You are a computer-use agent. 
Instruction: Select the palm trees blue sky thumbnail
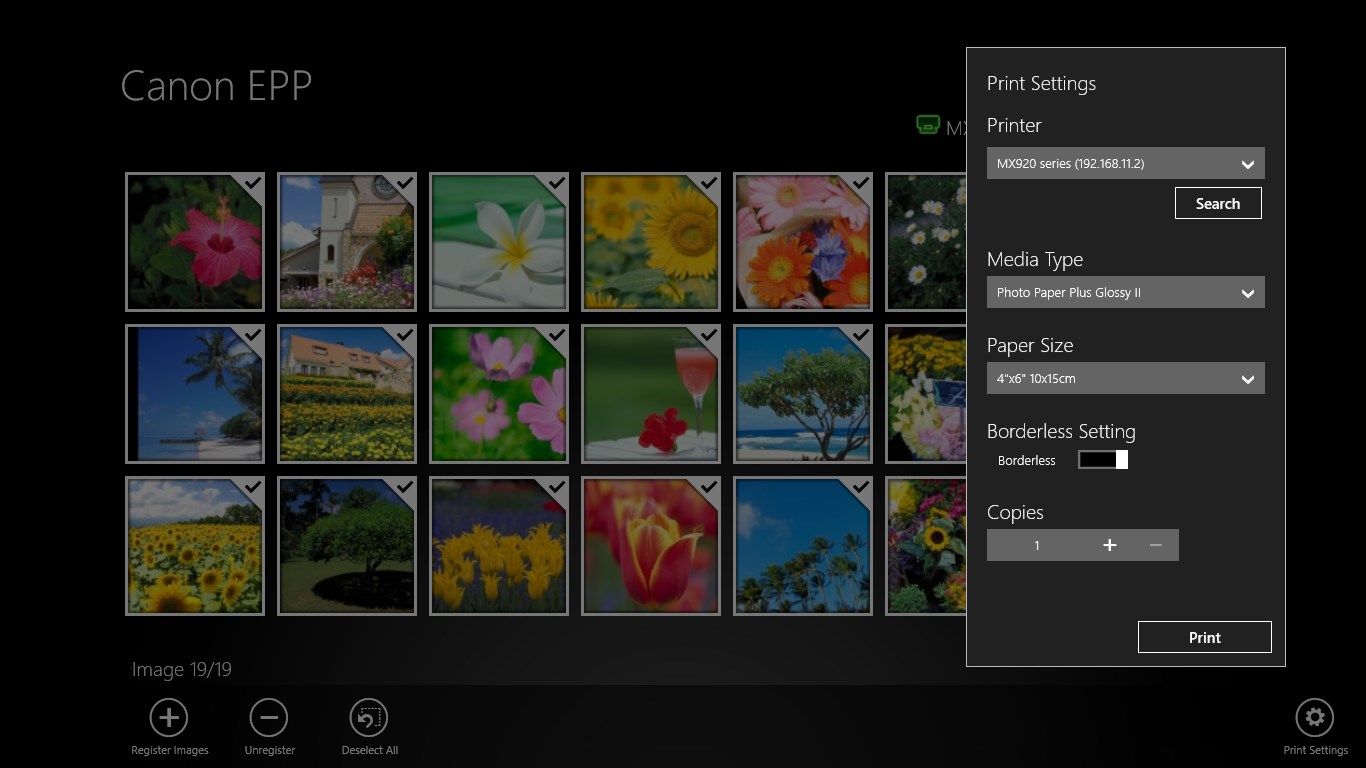pos(803,546)
